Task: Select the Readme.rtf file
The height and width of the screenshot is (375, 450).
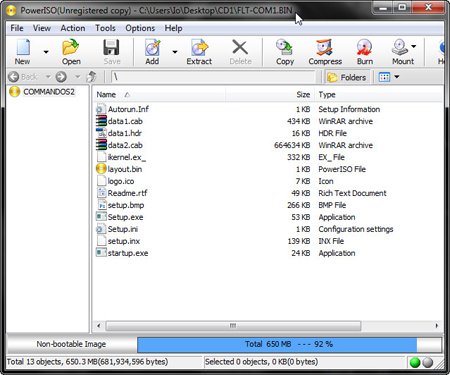Action: pyautogui.click(x=127, y=193)
